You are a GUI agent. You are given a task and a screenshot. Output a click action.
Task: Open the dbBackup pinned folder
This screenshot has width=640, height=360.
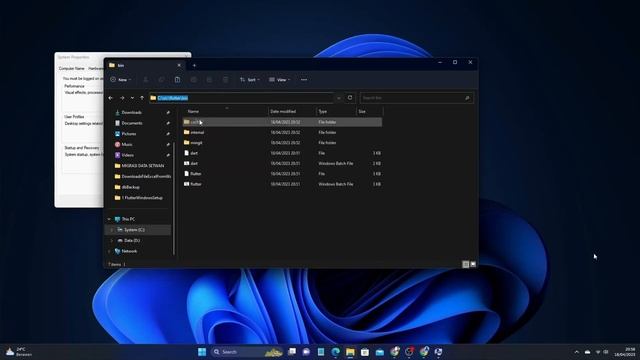(130, 187)
